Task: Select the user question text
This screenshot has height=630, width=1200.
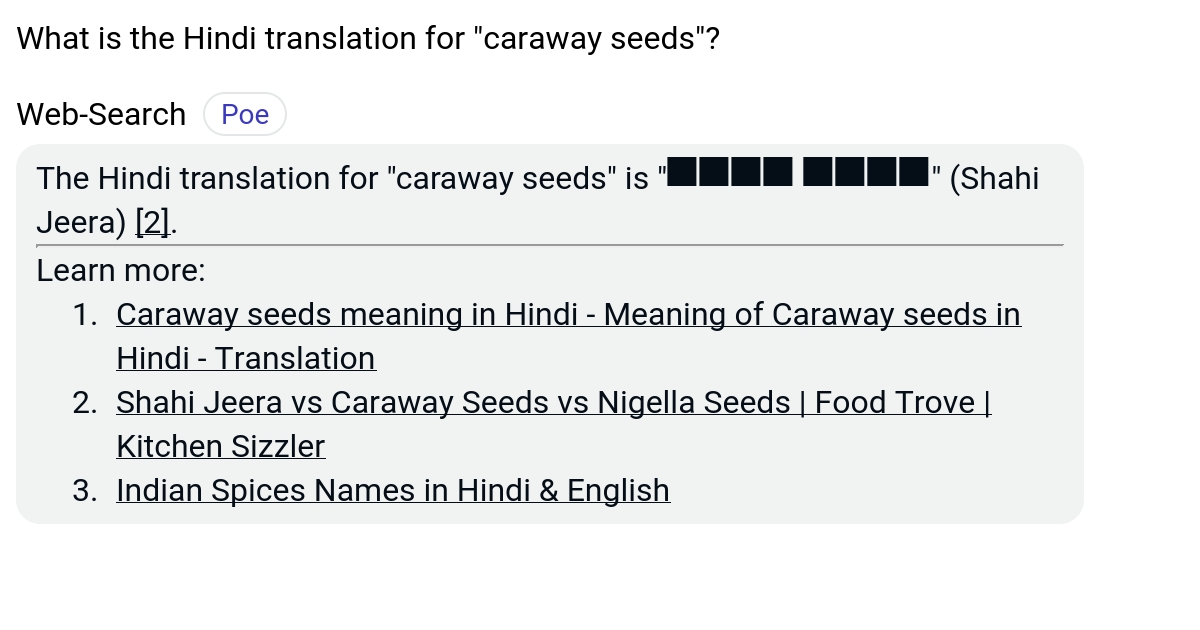Action: click(x=366, y=38)
